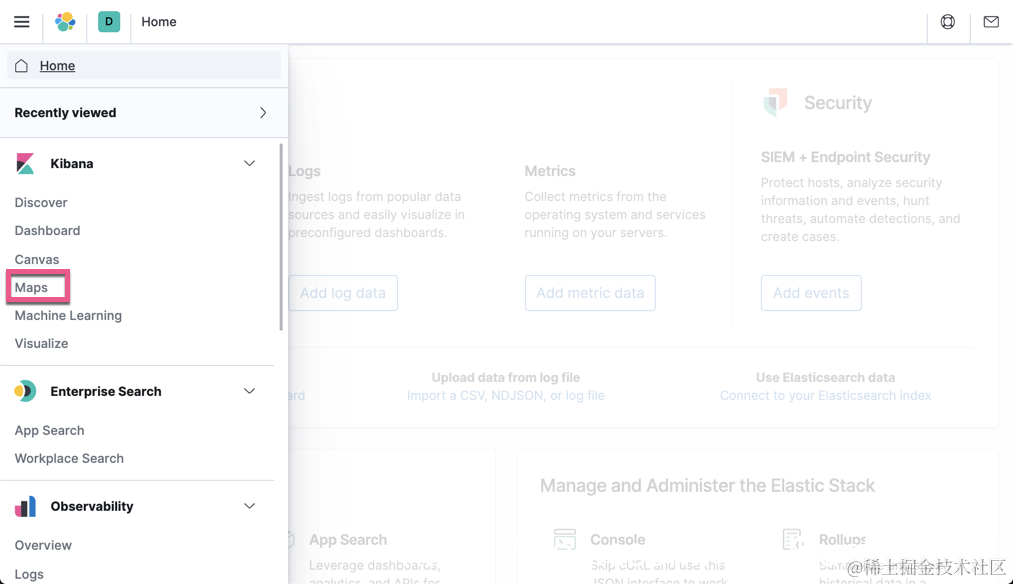The image size is (1013, 584).
Task: Click the Security heading
Action: (x=838, y=102)
